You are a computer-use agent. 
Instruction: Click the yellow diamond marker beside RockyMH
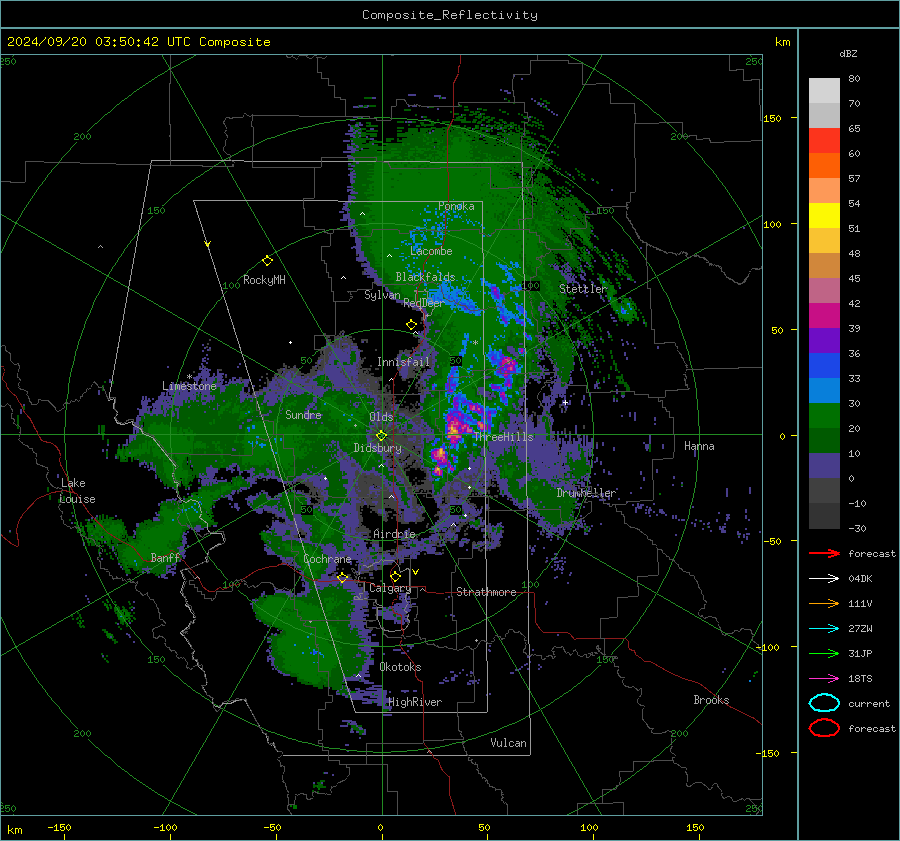(x=267, y=261)
